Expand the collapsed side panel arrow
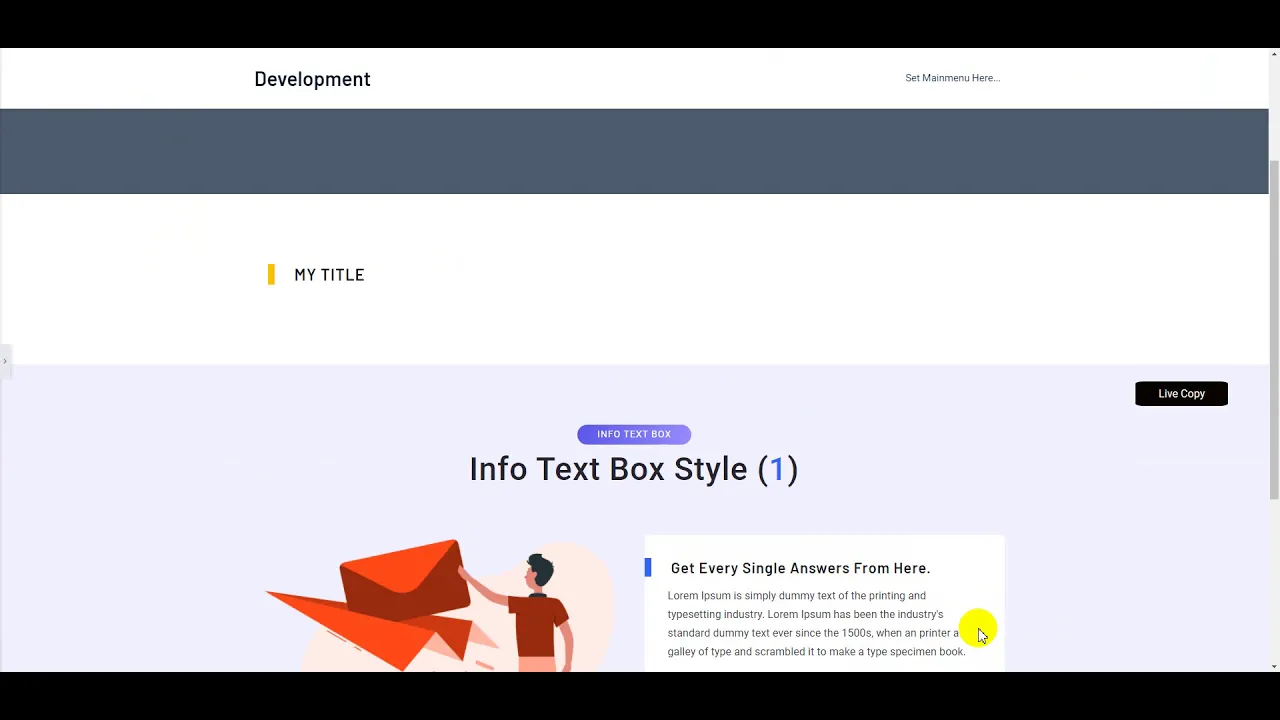This screenshot has width=1280, height=720. 5,361
